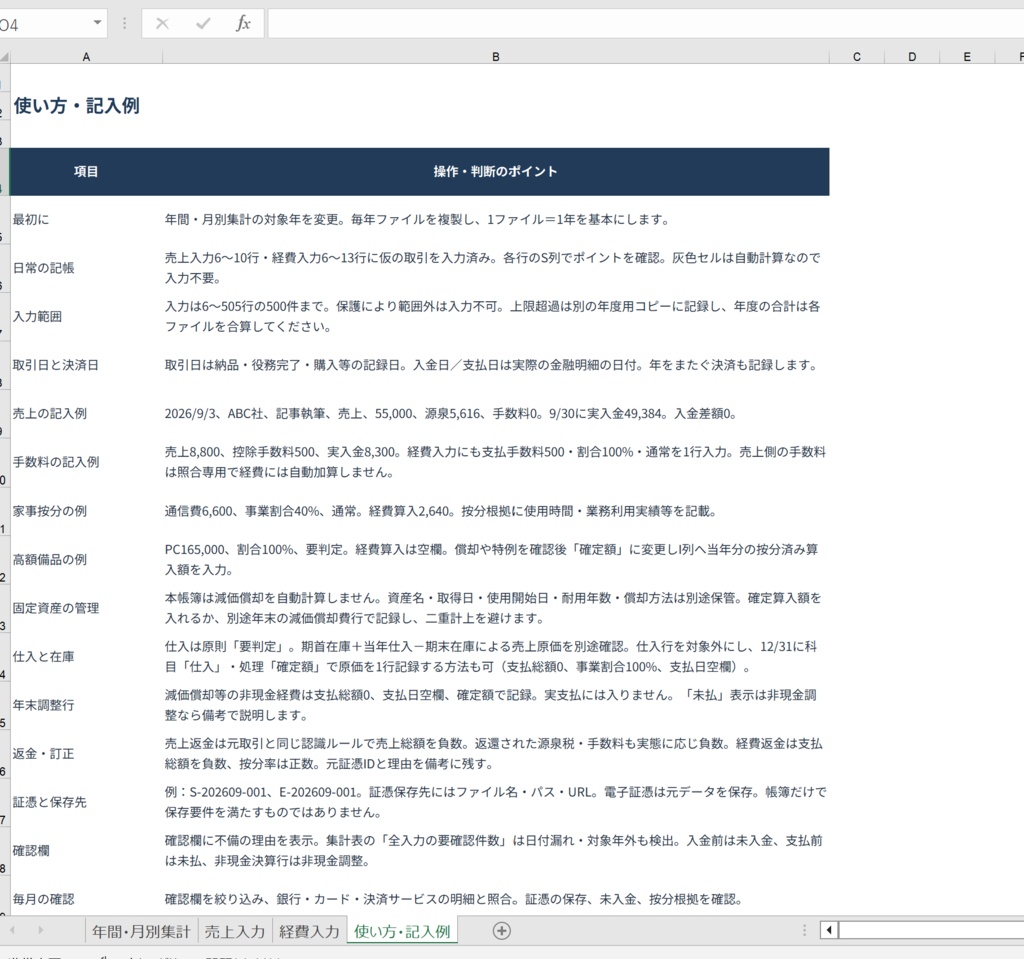Select the 使い方・記入例 sheet tab
Screen dimensions: 1024x959
click(x=402, y=932)
